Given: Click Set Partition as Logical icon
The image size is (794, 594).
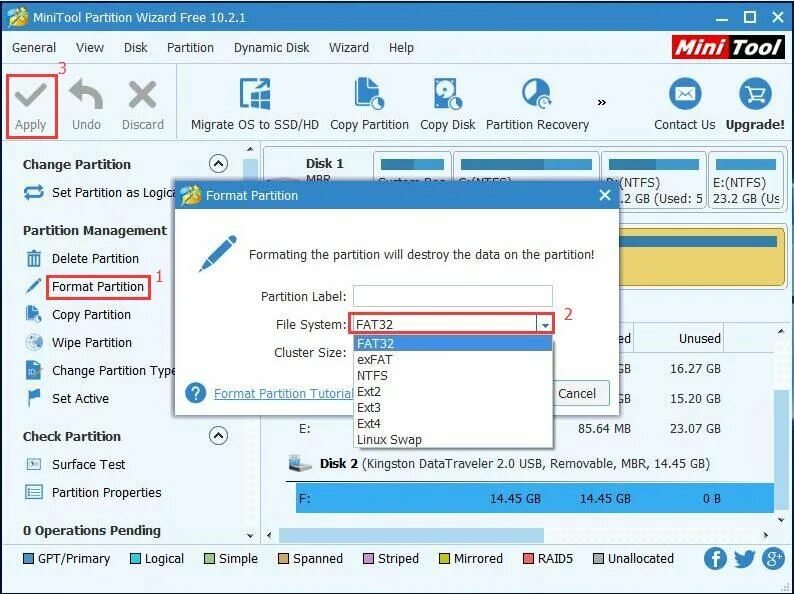Looking at the screenshot, I should pos(33,192).
